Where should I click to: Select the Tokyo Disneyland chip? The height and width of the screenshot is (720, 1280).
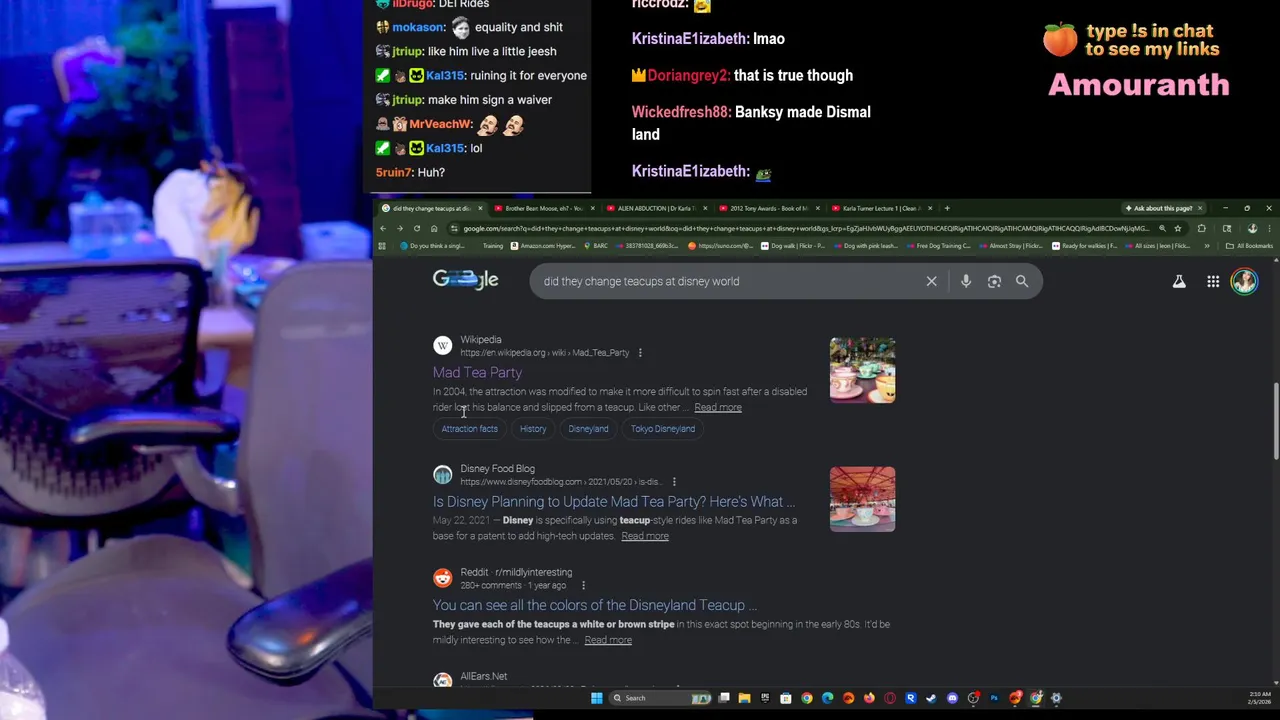(x=663, y=429)
